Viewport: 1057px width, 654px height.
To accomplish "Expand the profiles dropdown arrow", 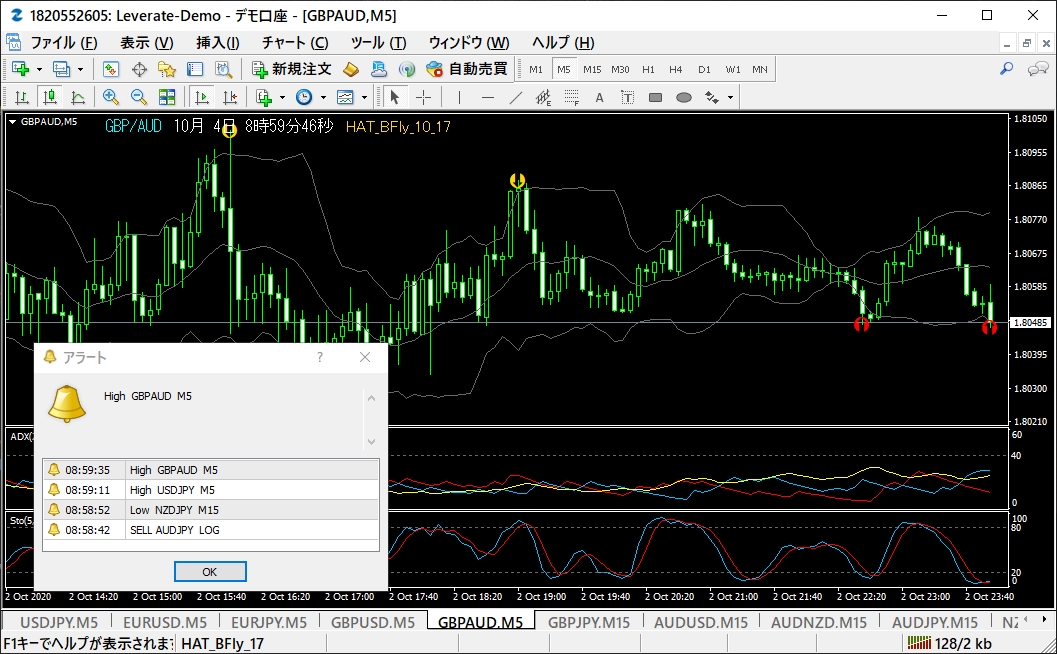I will pos(80,69).
